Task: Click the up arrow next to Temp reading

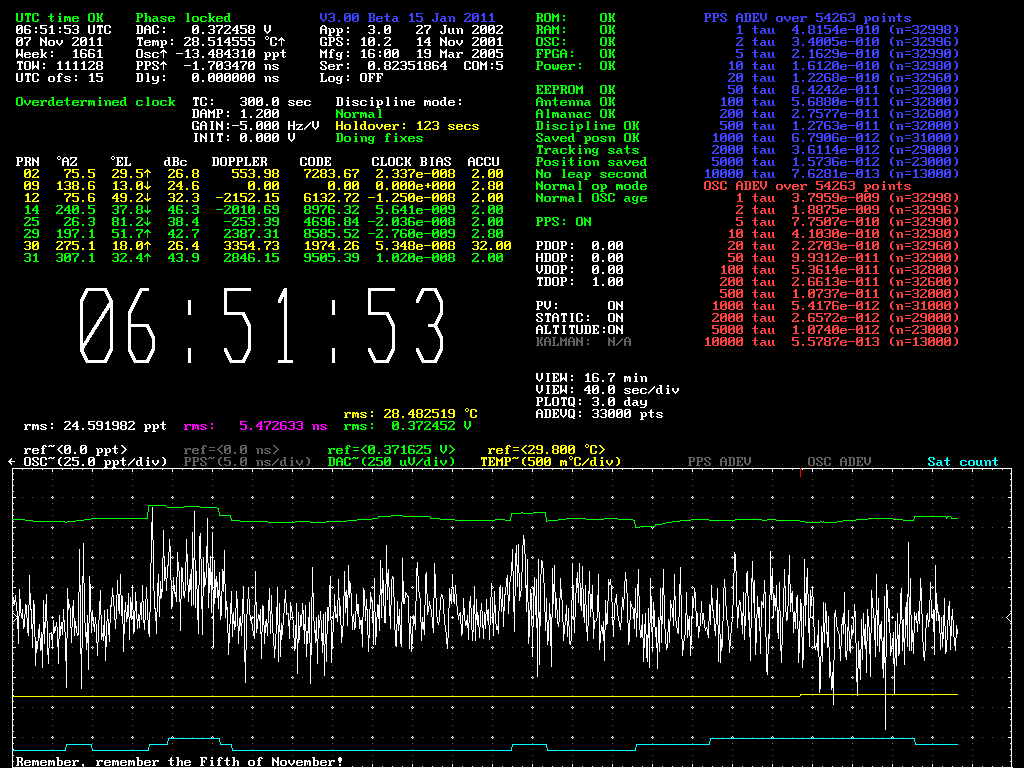Action: 281,42
